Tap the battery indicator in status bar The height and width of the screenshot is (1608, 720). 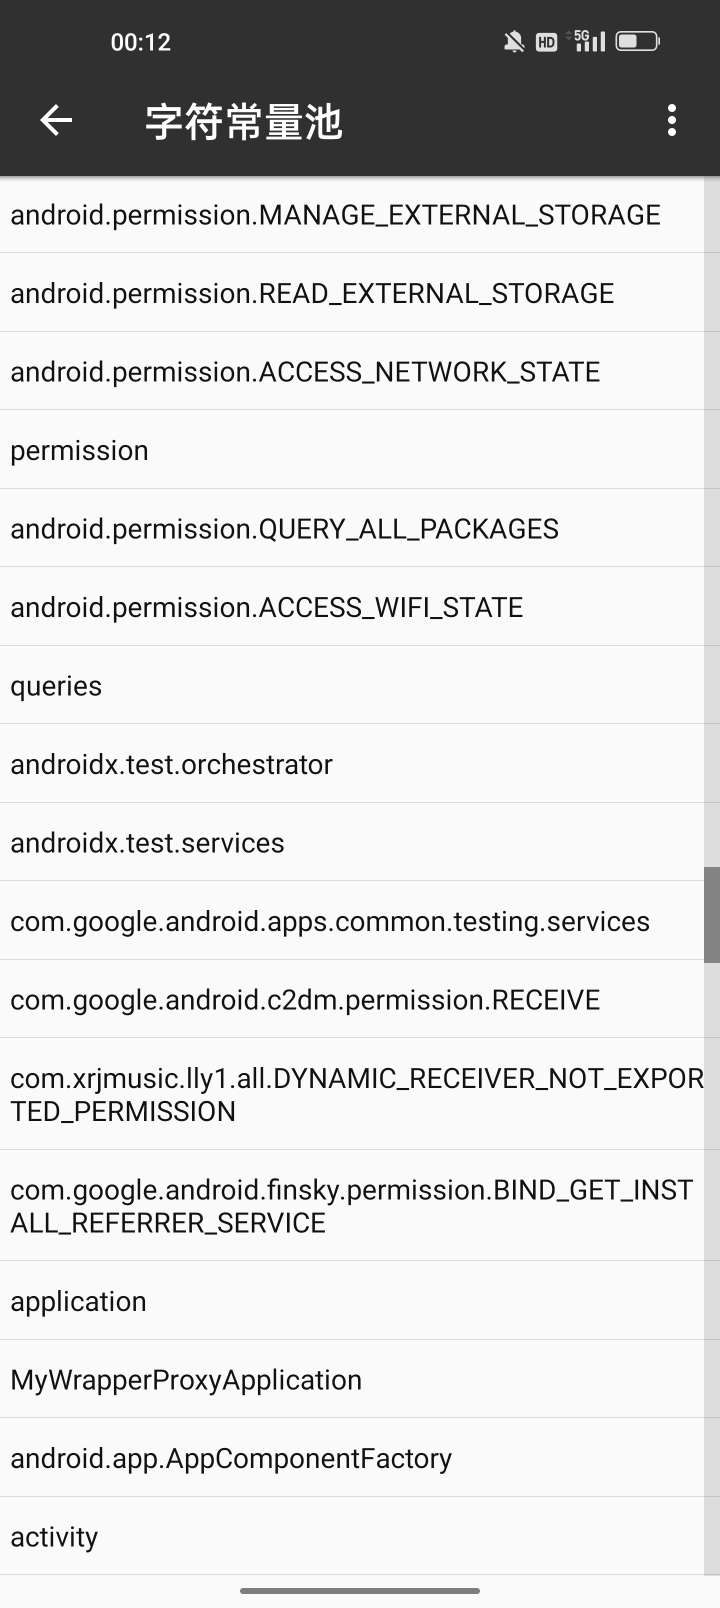tap(638, 41)
